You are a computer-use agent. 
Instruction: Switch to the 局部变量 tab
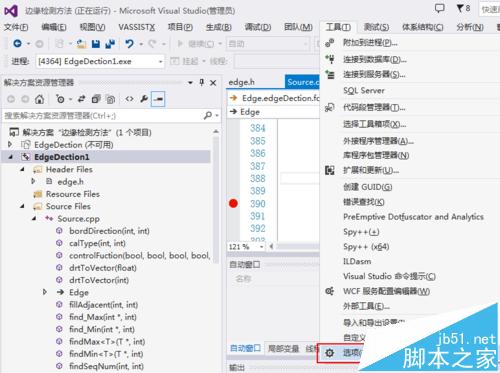[x=283, y=349]
